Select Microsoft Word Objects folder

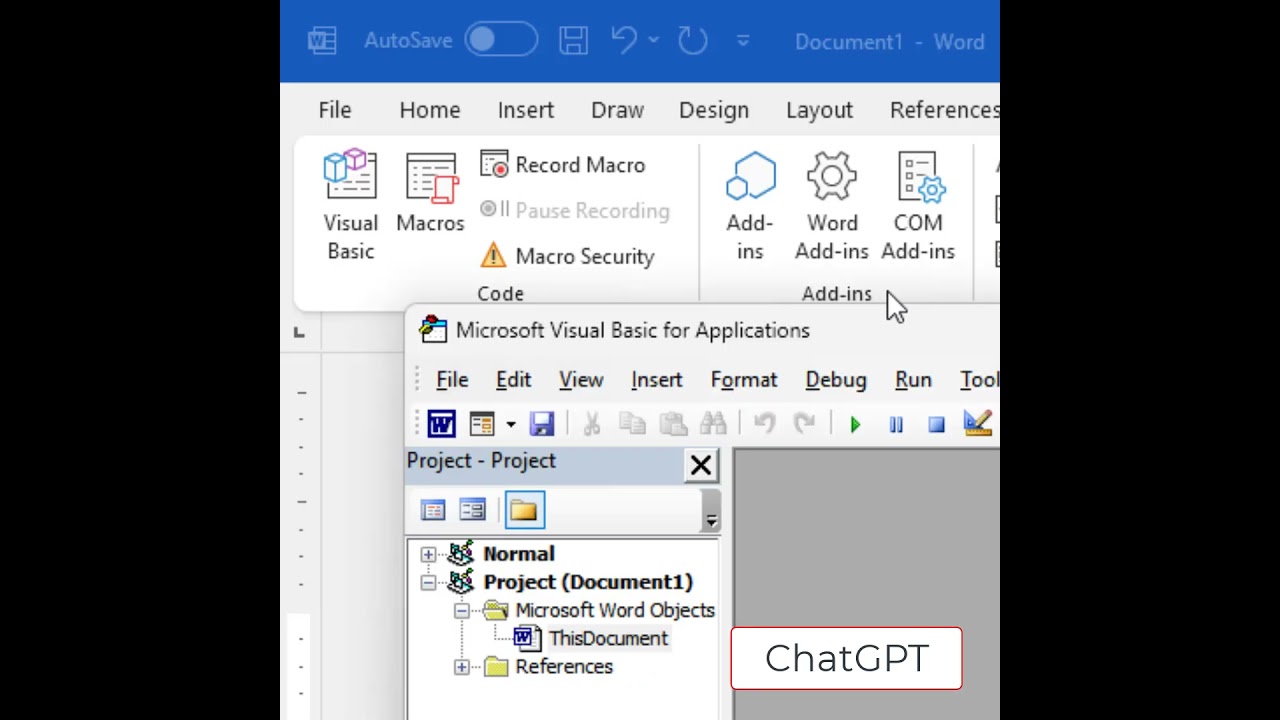coord(614,610)
